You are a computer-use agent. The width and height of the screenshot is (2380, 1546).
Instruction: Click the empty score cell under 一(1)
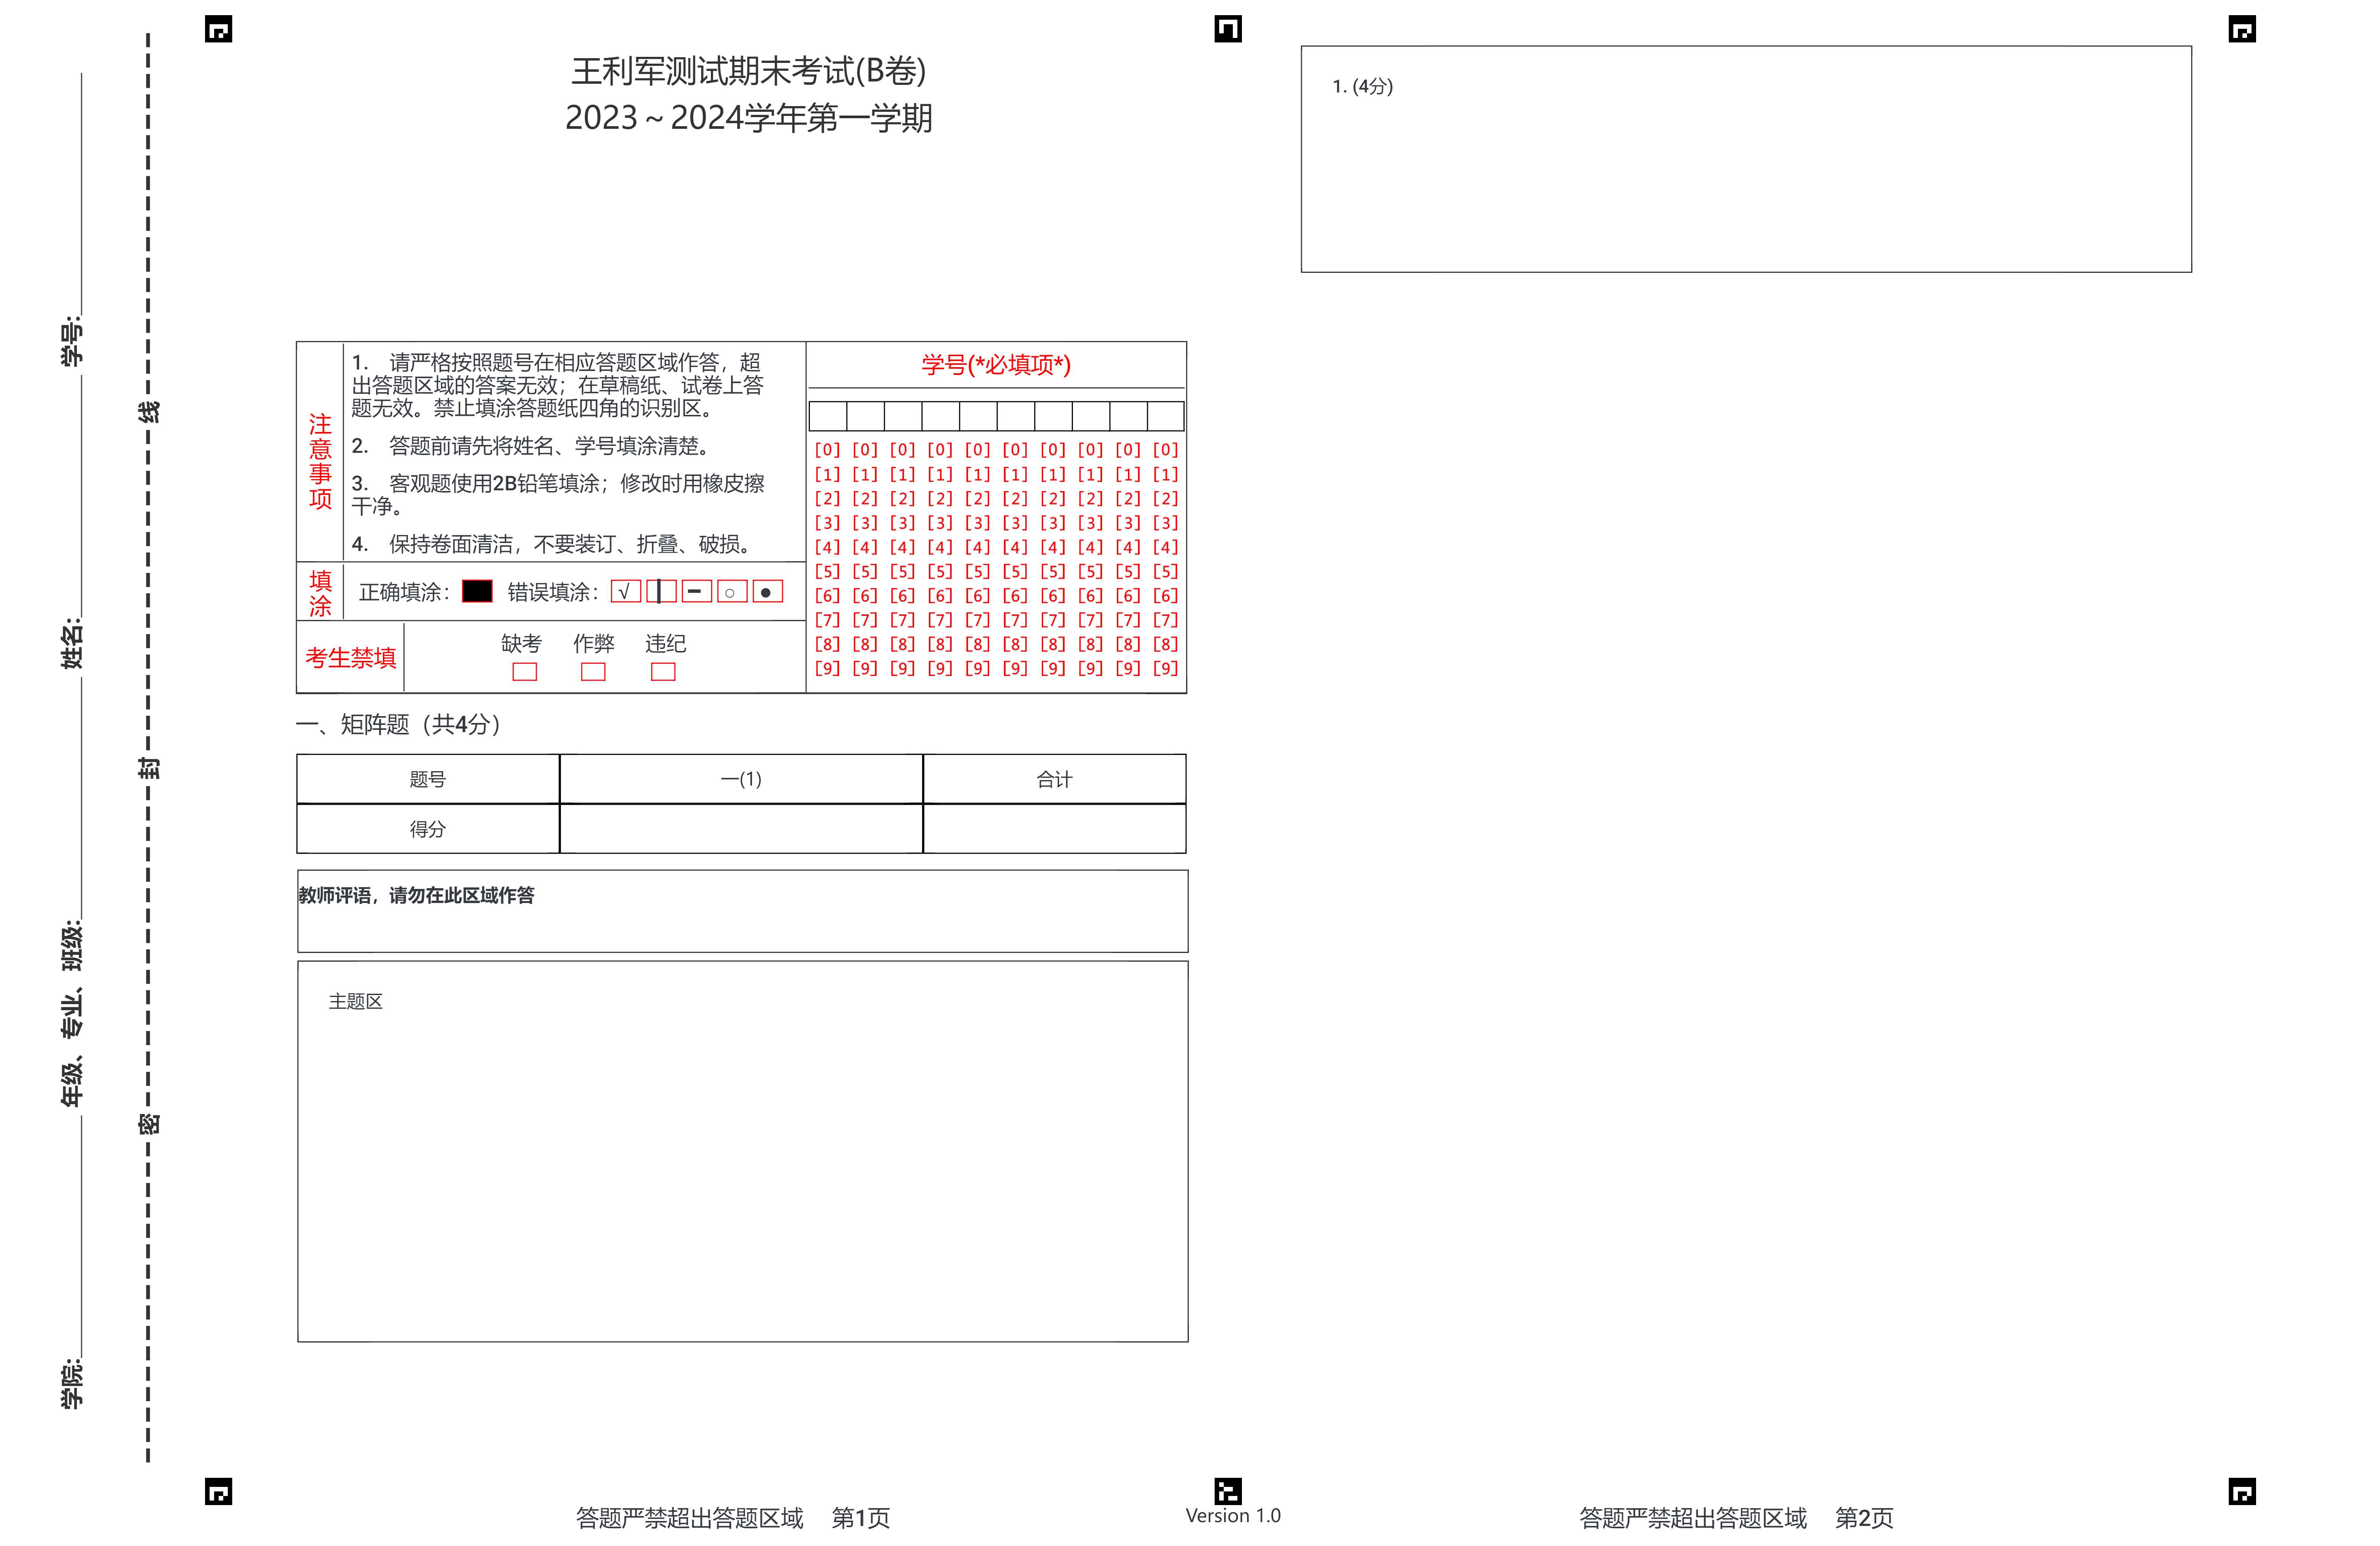741,829
